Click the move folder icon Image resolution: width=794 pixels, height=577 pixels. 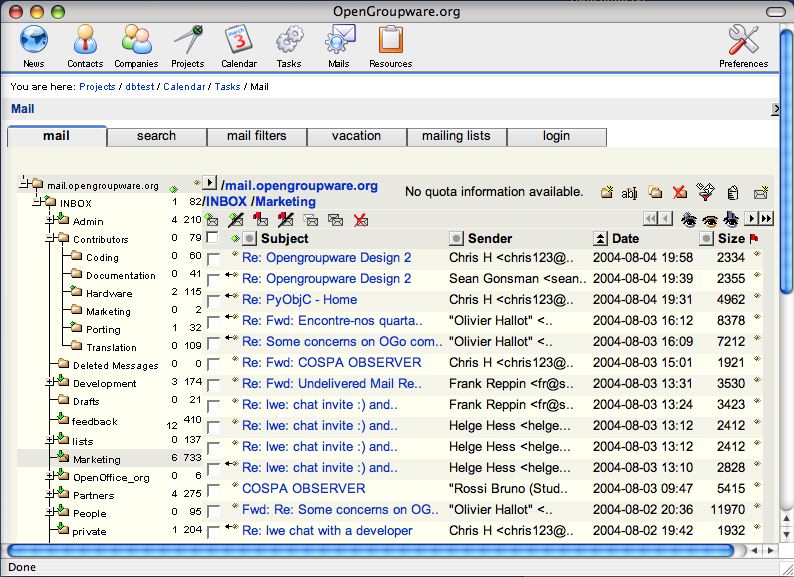tap(656, 192)
